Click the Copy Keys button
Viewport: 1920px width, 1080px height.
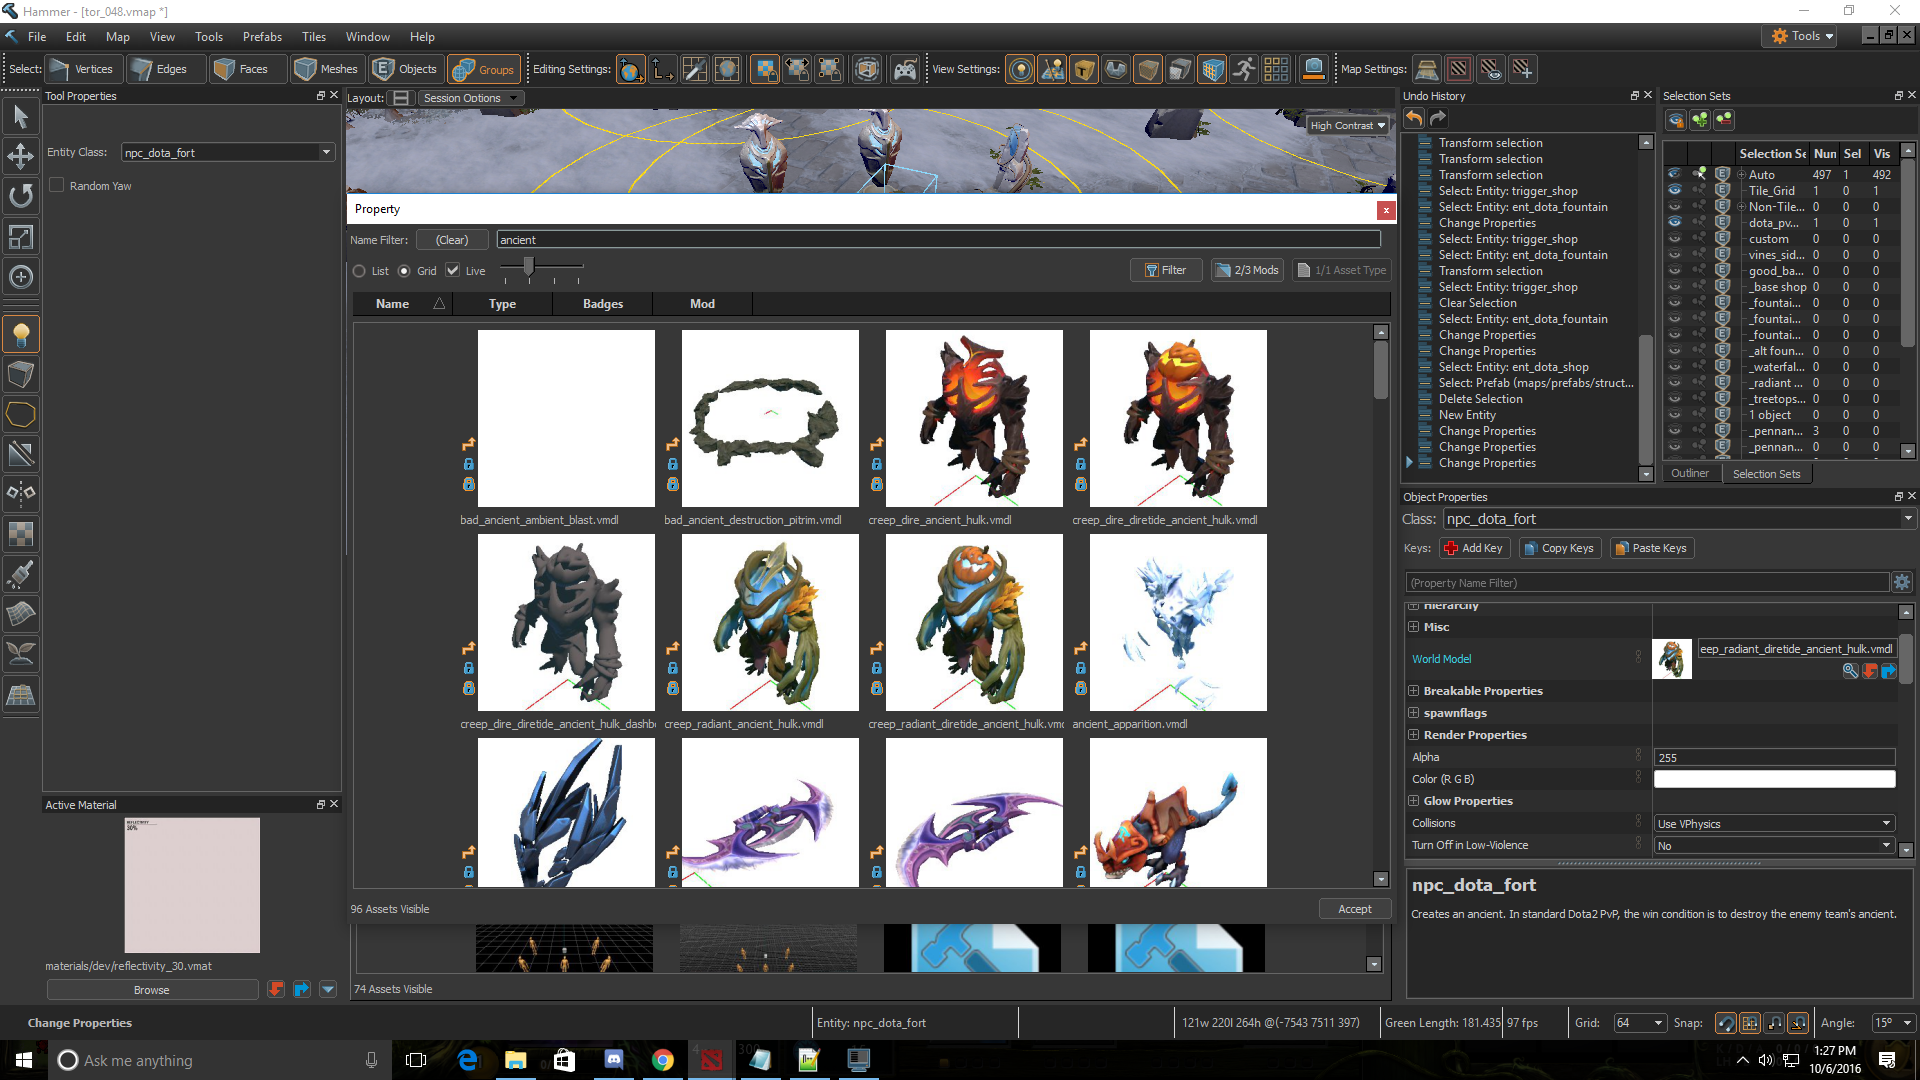tap(1560, 548)
